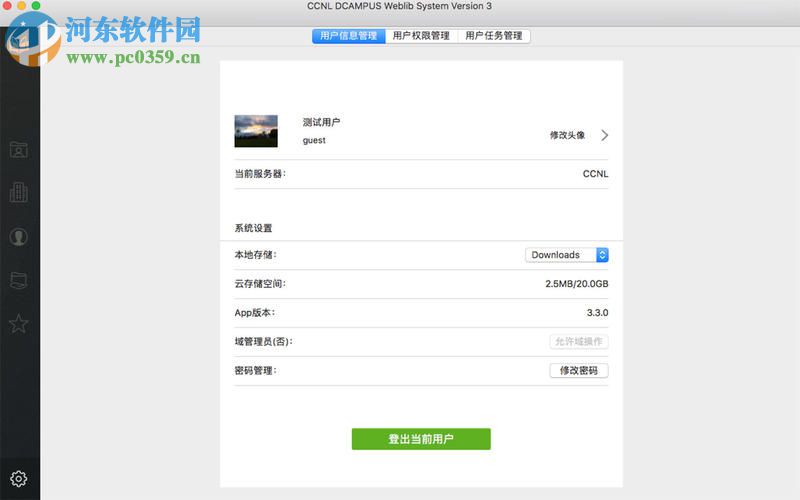This screenshot has width=800, height=500.
Task: Open the user profile sidebar icon
Action: (19, 237)
